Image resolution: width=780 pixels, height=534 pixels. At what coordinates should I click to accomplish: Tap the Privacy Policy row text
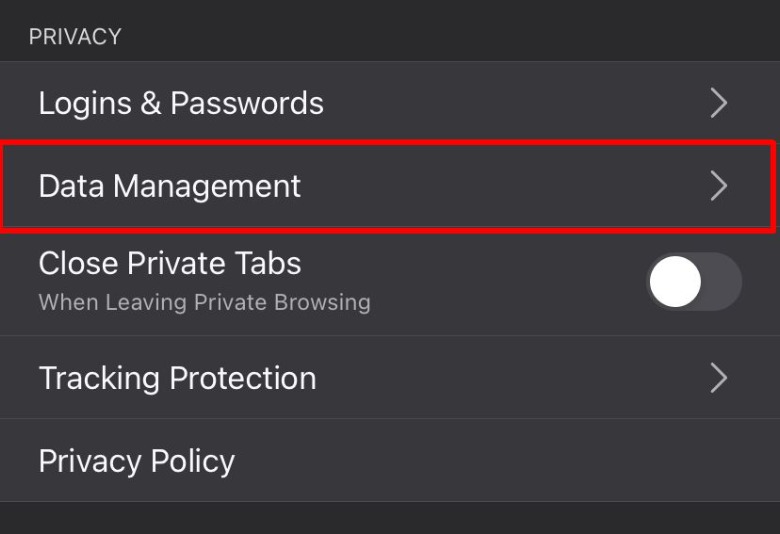(136, 461)
